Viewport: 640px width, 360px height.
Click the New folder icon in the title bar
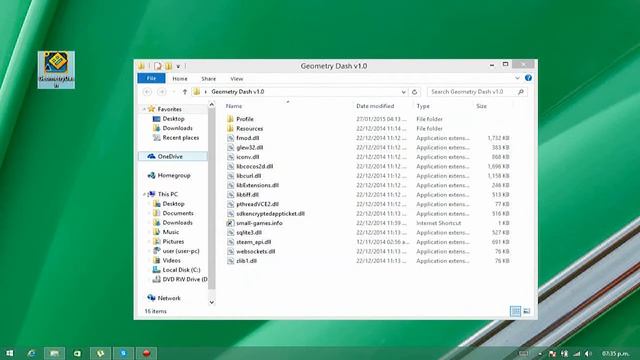tap(169, 66)
